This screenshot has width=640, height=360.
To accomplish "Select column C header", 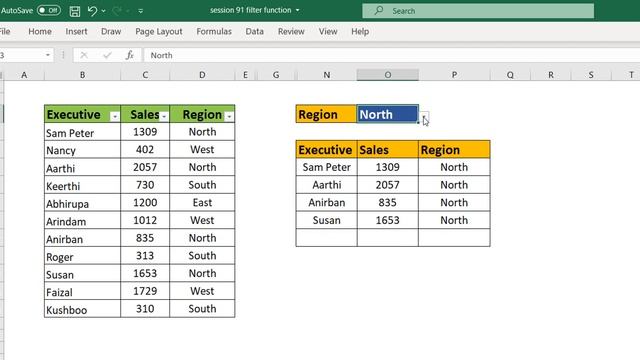I will coord(145,75).
